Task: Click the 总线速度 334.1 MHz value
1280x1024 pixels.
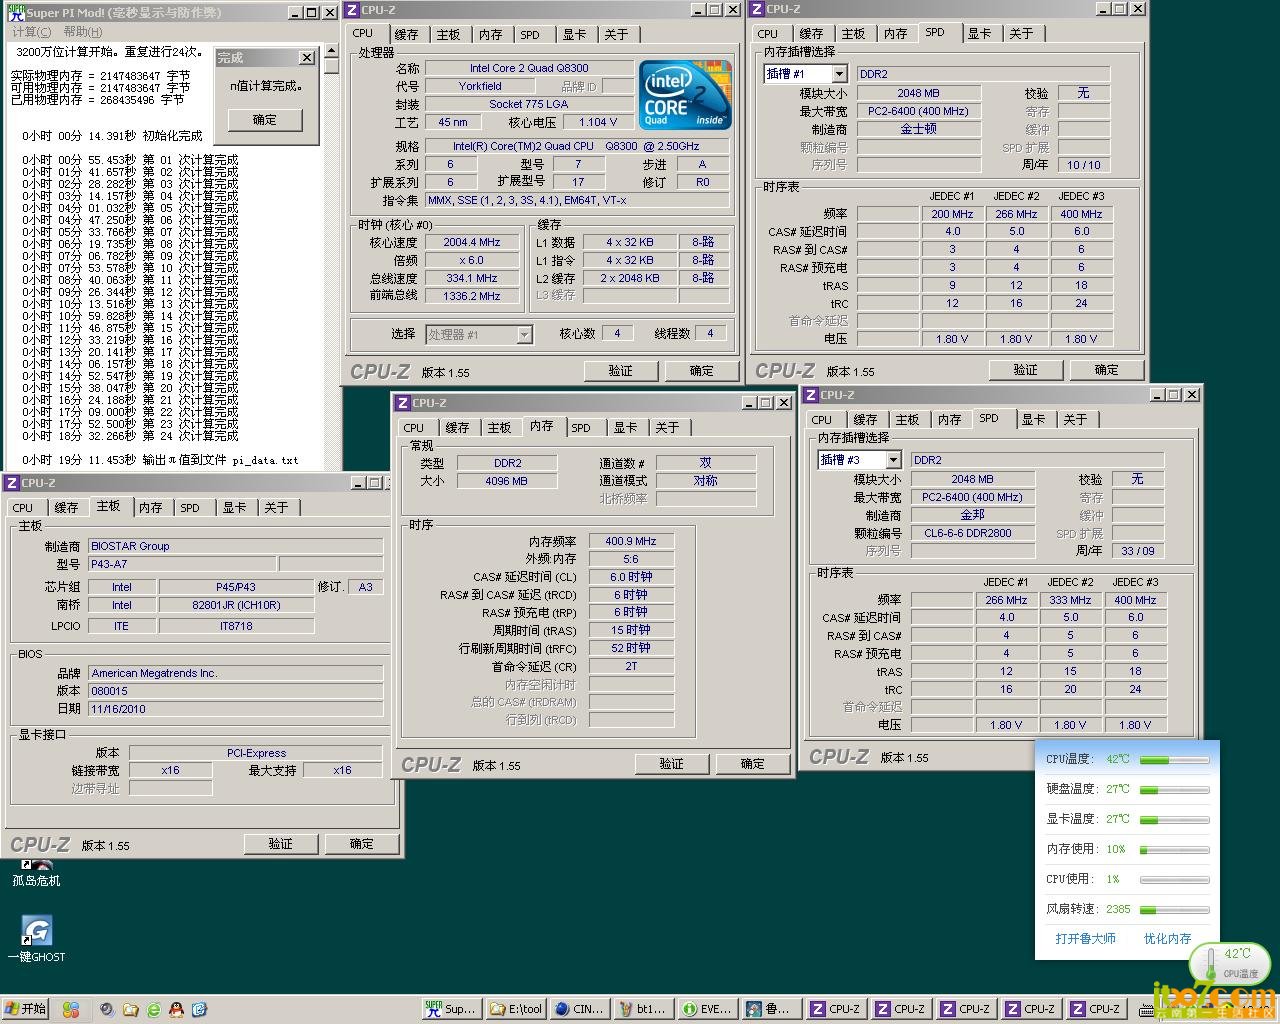Action: [472, 278]
